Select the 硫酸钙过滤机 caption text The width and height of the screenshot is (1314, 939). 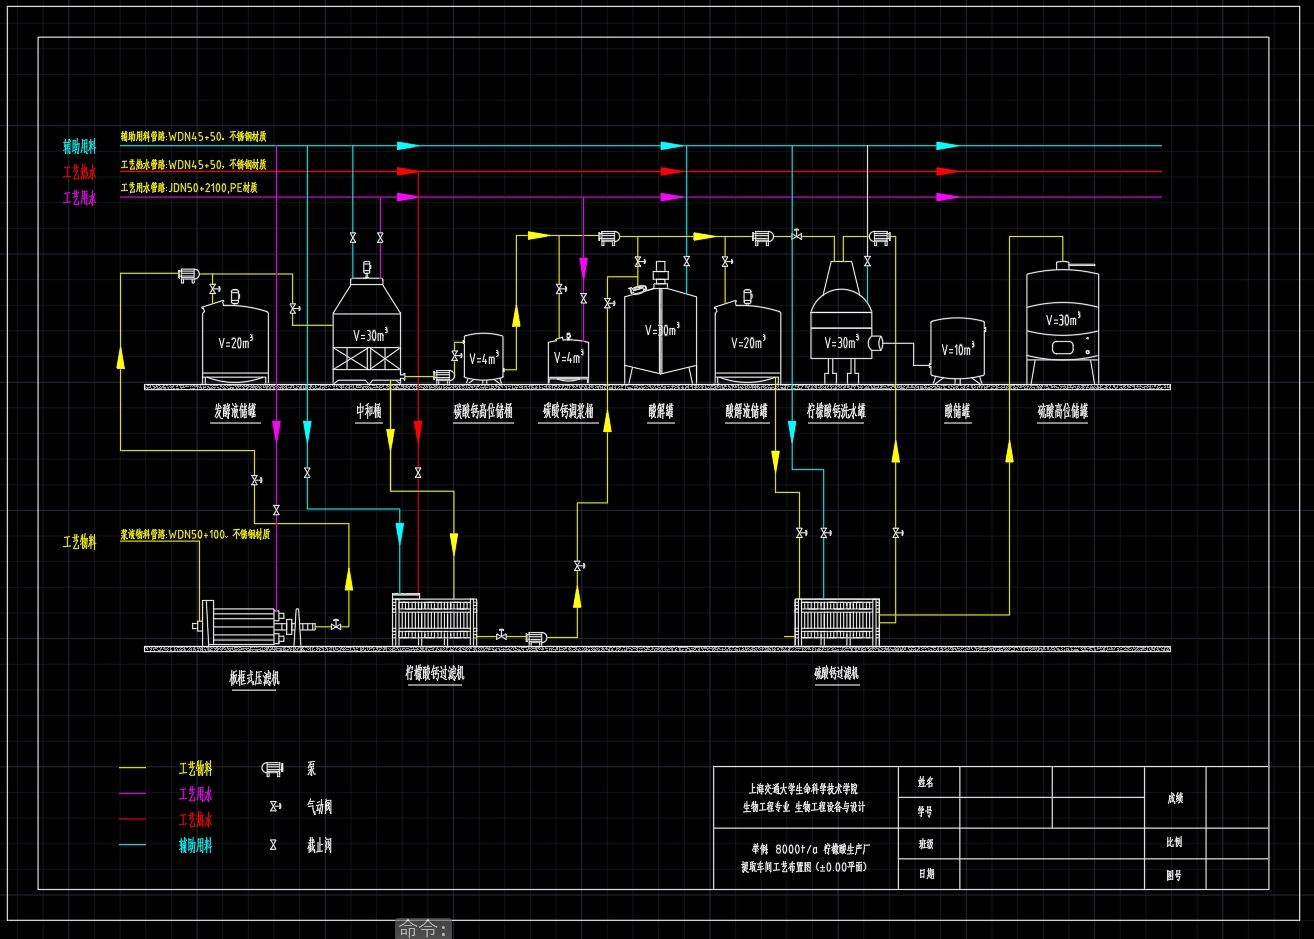(837, 674)
